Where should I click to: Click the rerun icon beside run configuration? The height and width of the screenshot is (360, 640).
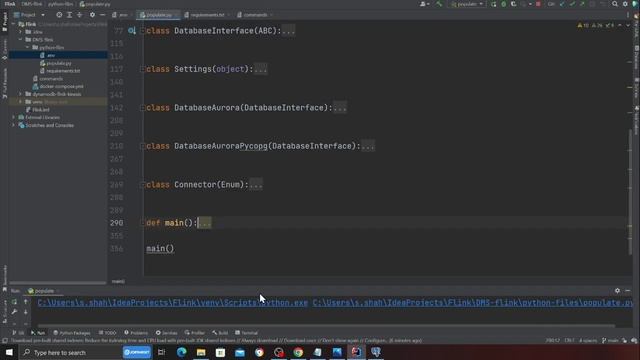[494, 4]
